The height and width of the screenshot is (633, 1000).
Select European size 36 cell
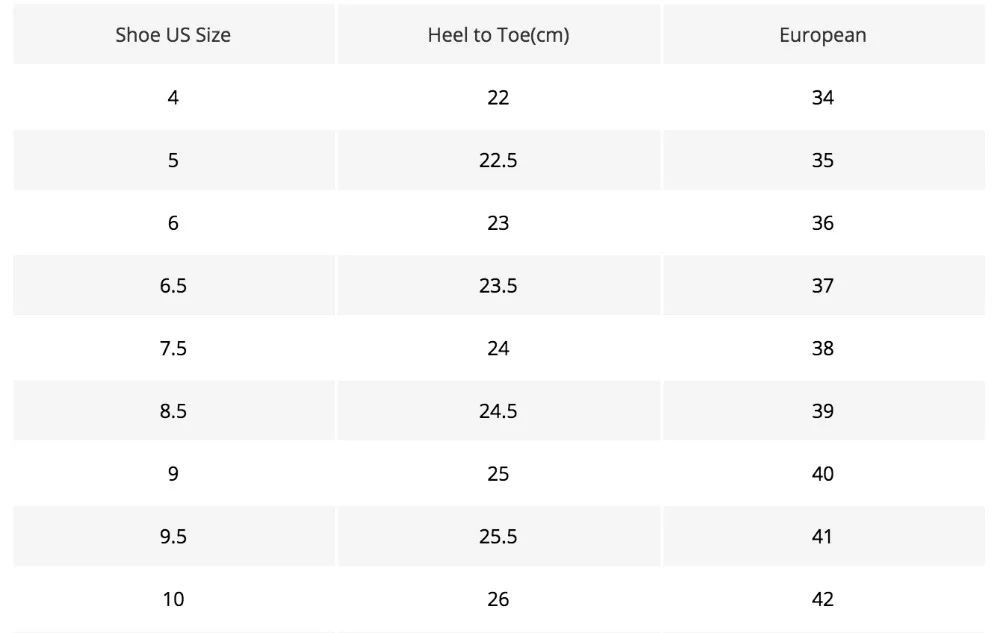(x=823, y=223)
